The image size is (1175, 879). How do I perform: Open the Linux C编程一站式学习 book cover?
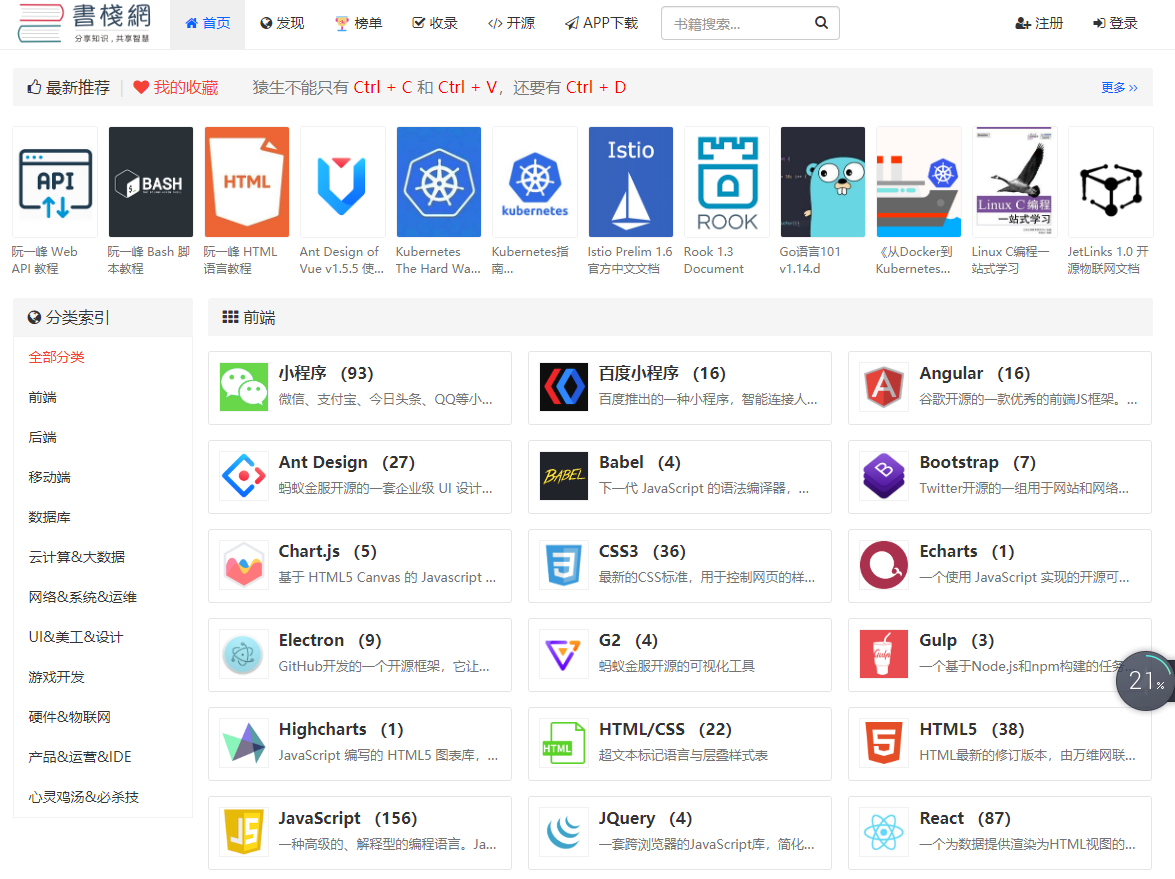[x=1015, y=182]
